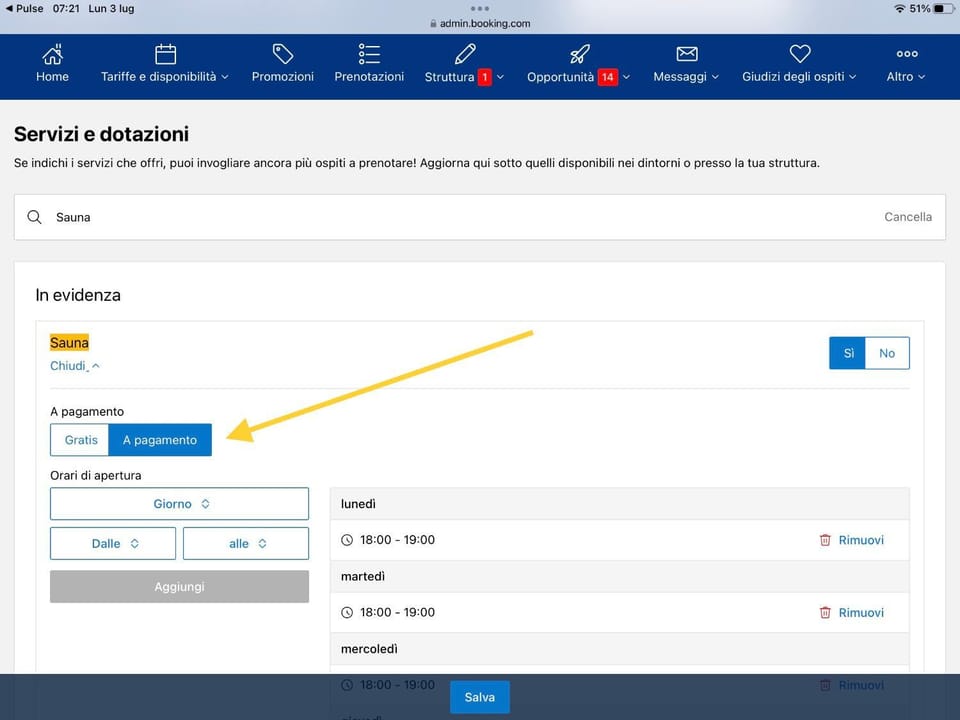The image size is (960, 720).
Task: Open the Home house icon
Action: click(x=52, y=54)
